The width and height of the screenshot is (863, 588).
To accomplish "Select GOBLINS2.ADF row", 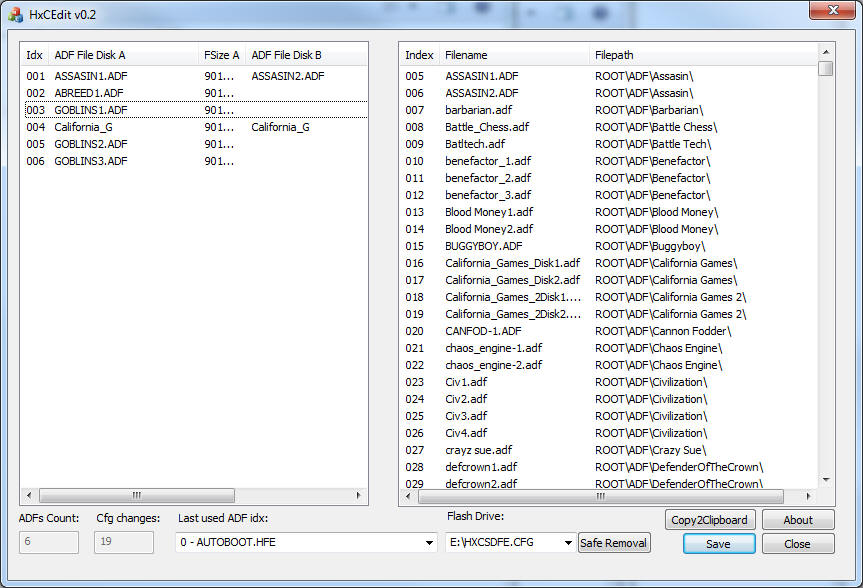I will (x=196, y=144).
